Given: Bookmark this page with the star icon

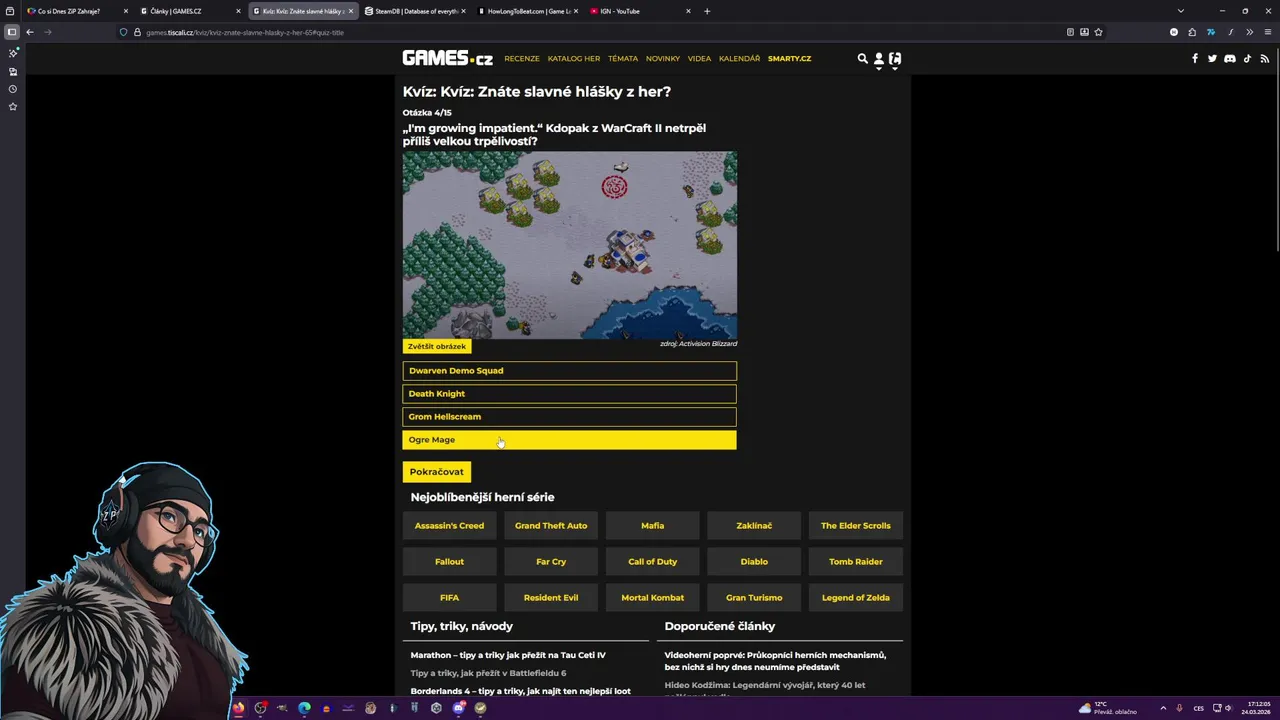Looking at the screenshot, I should [1098, 32].
